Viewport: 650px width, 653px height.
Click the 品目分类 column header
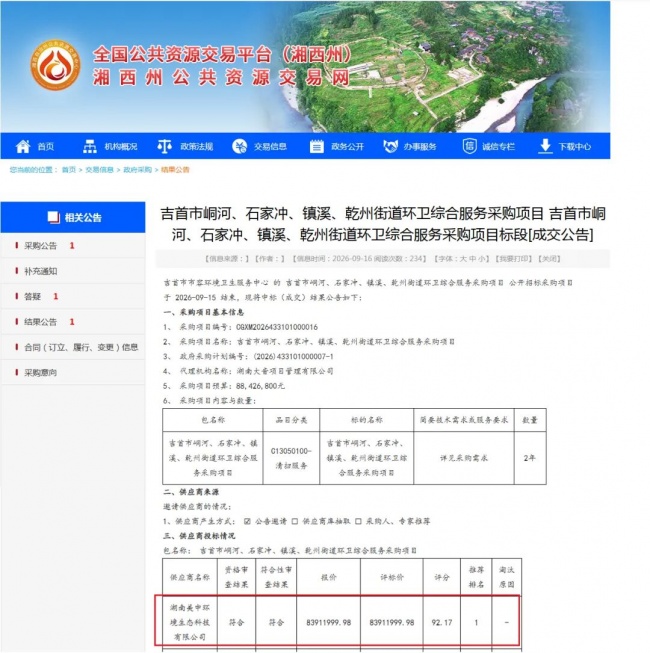pyautogui.click(x=291, y=420)
